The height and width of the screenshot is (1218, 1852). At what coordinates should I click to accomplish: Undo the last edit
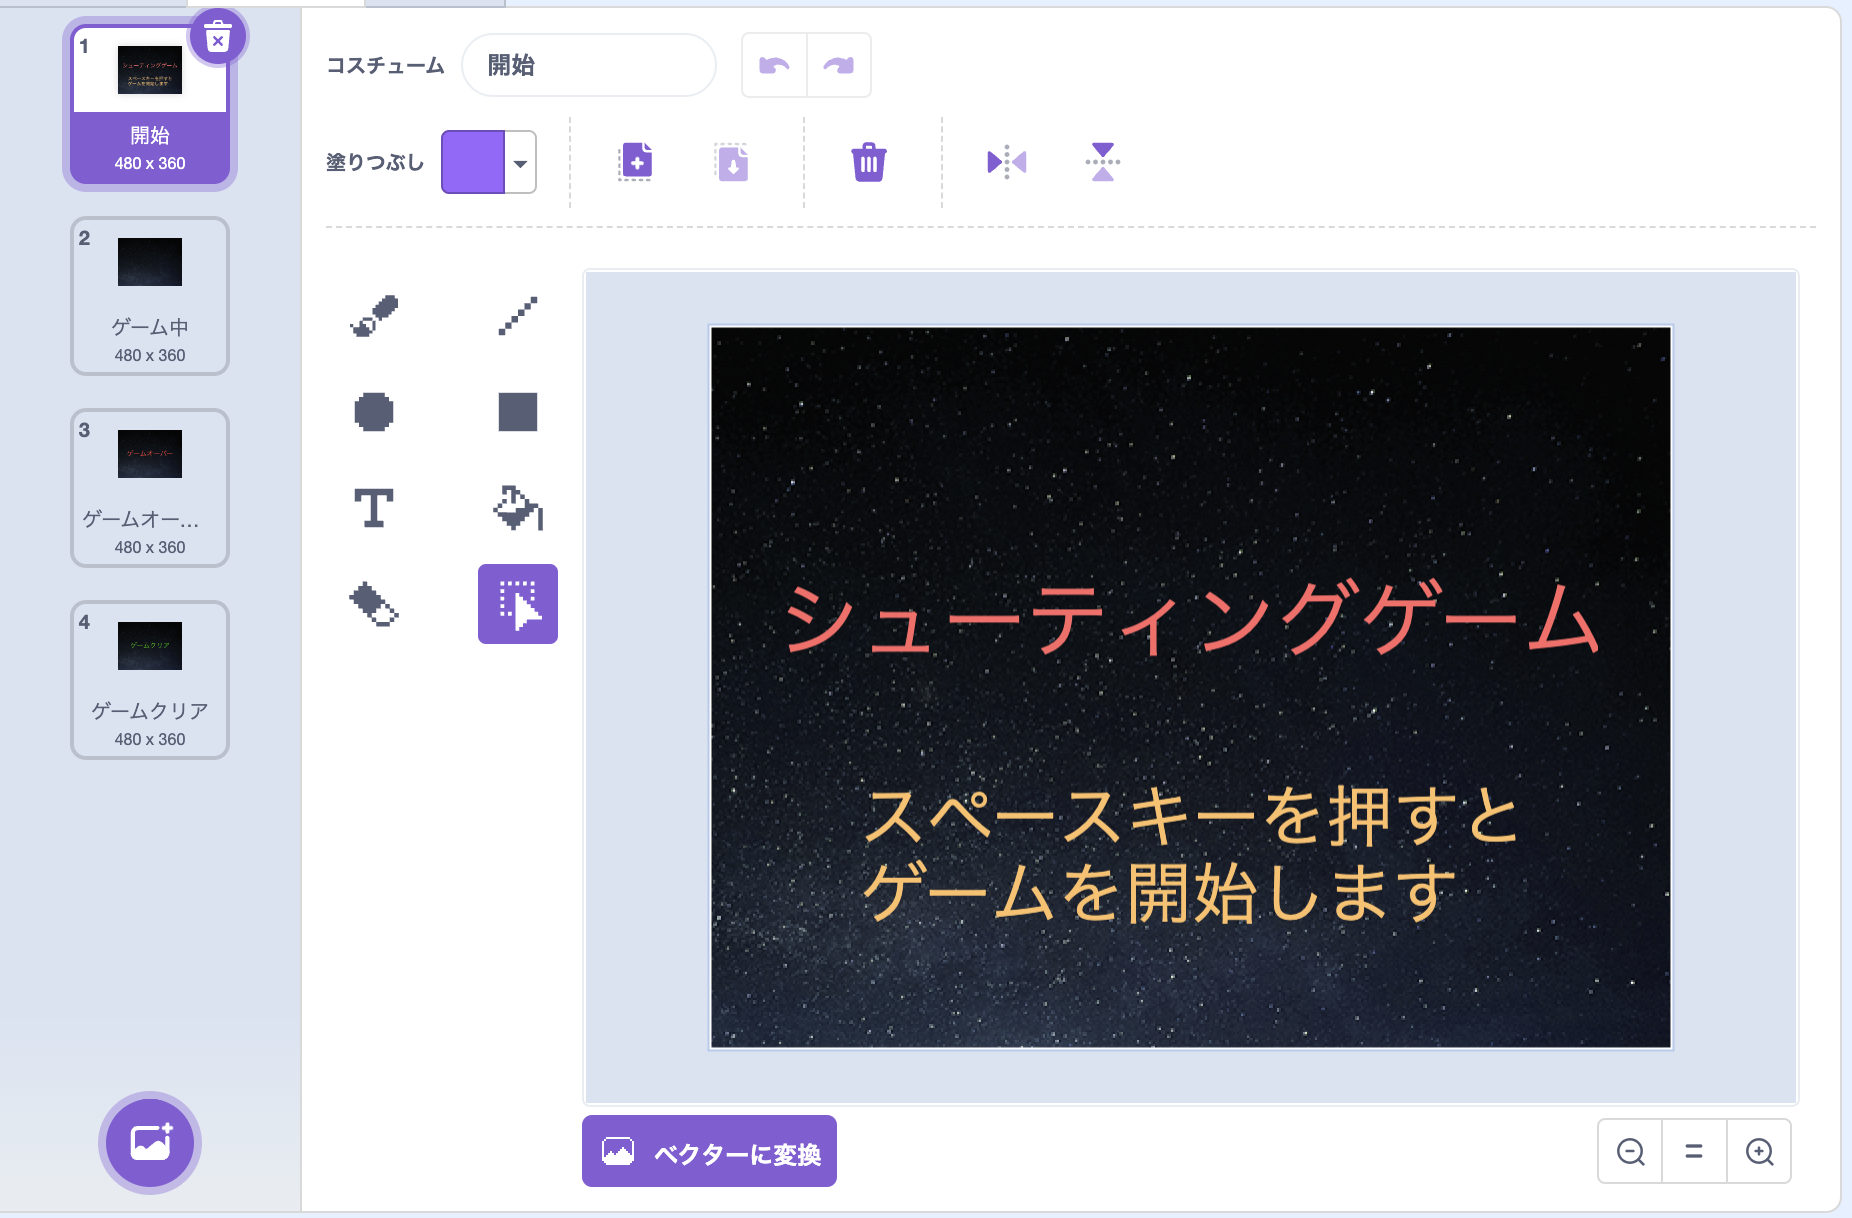pos(774,64)
